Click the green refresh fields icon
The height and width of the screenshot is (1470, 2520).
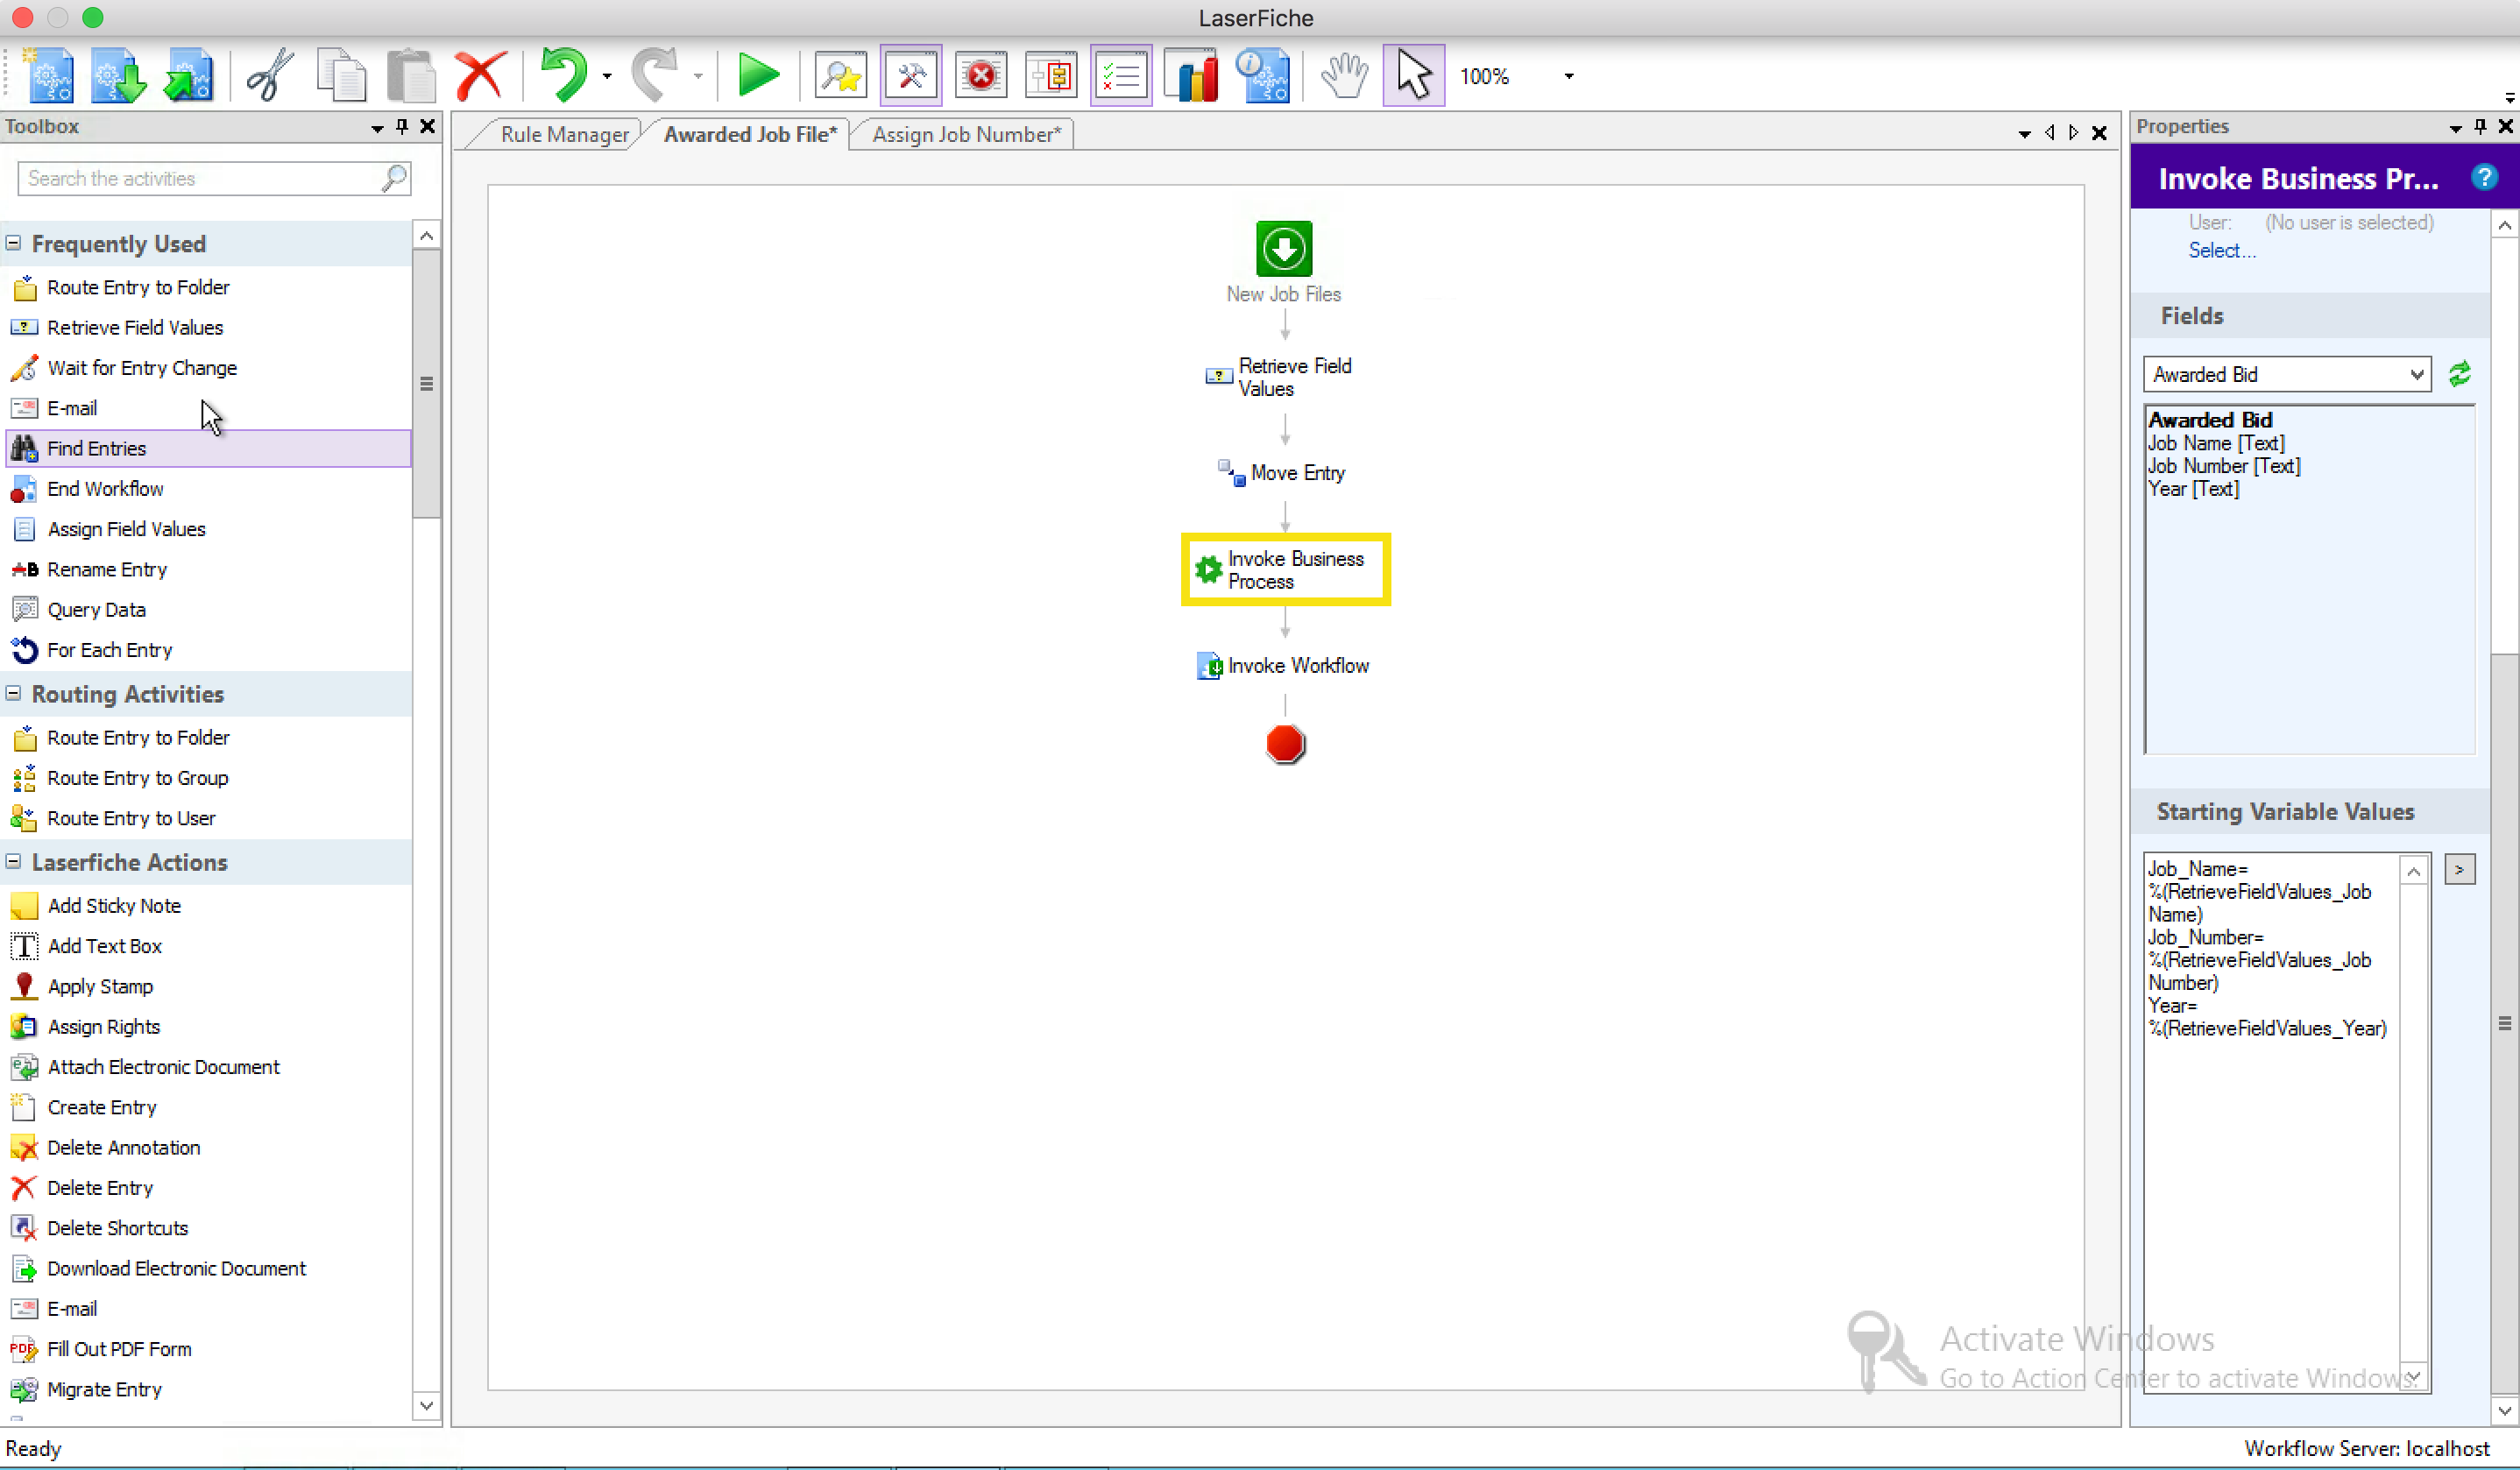(2459, 374)
